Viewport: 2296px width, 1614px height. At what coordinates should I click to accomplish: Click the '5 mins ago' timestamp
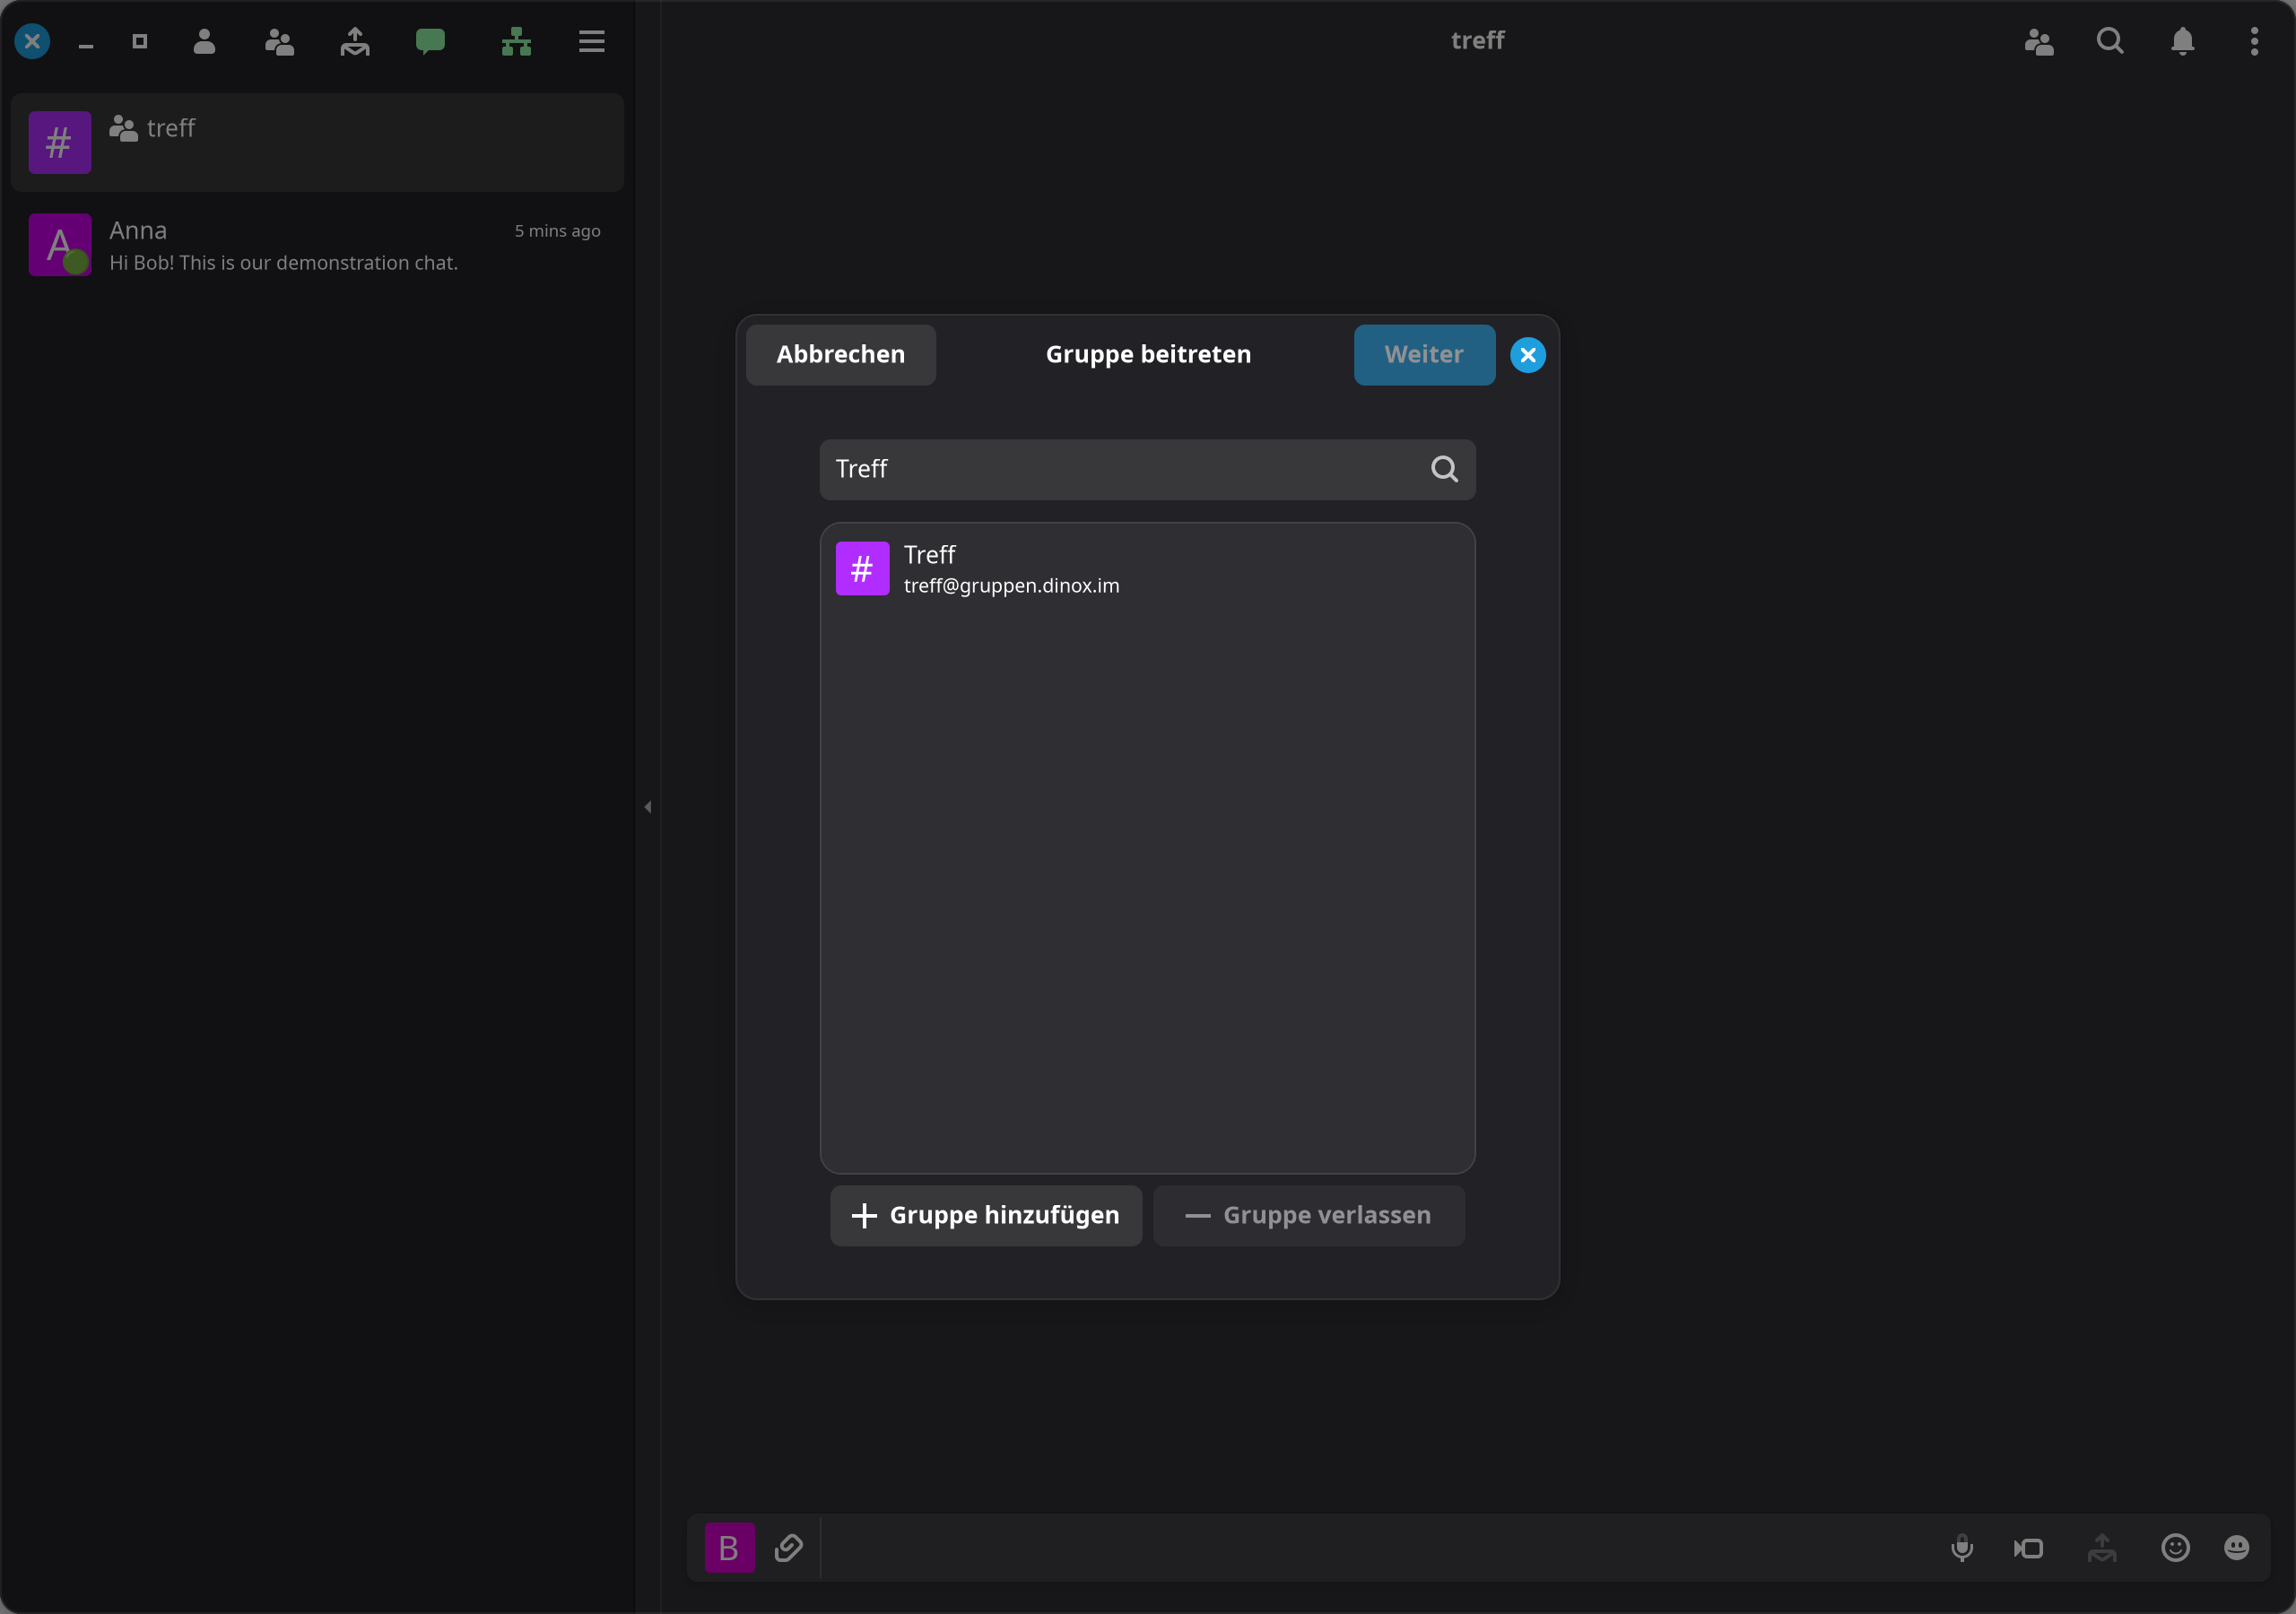tap(557, 231)
